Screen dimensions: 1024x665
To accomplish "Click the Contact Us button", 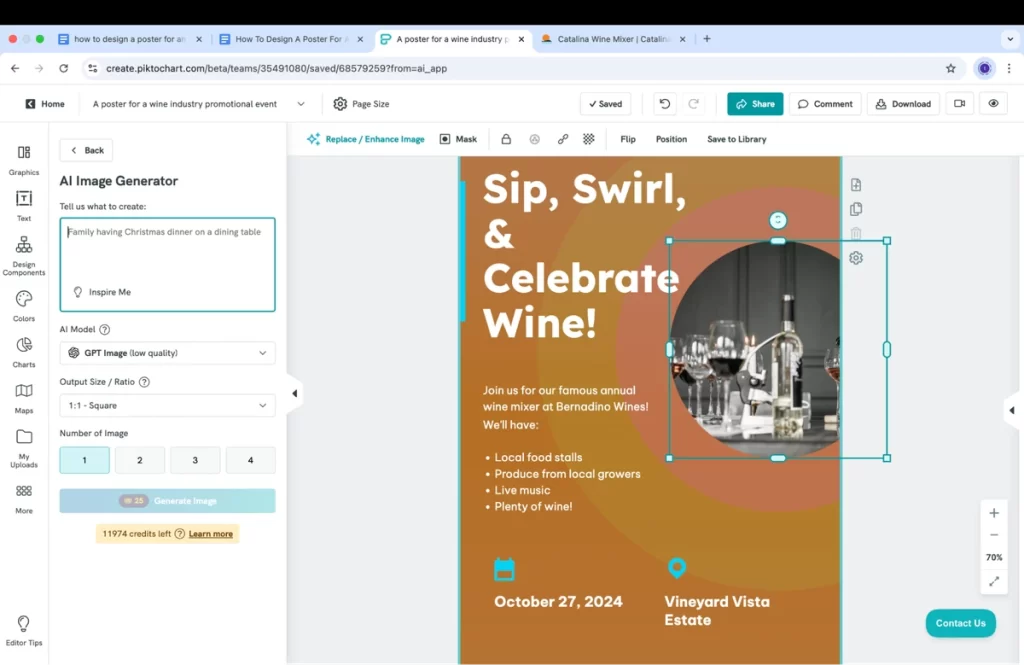I will 959,622.
